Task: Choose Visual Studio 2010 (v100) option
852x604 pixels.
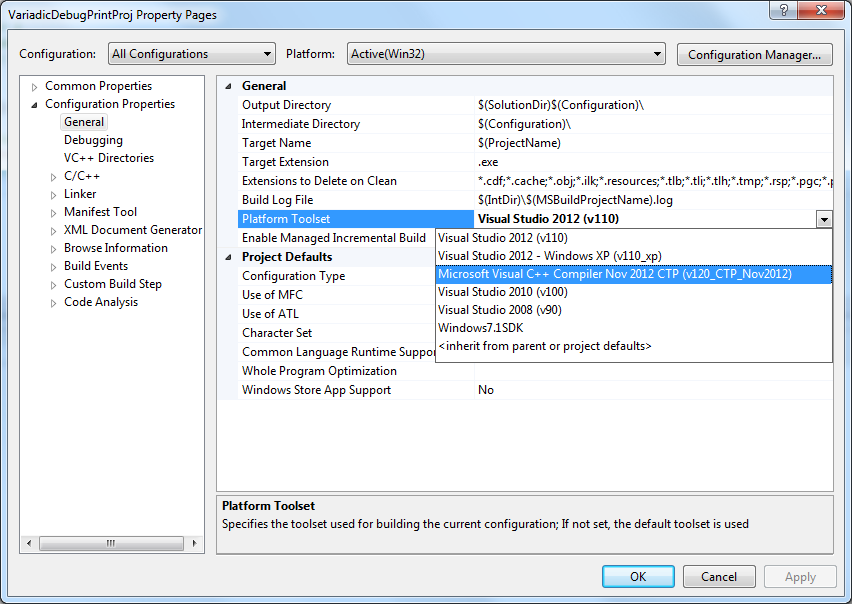Action: (634, 292)
